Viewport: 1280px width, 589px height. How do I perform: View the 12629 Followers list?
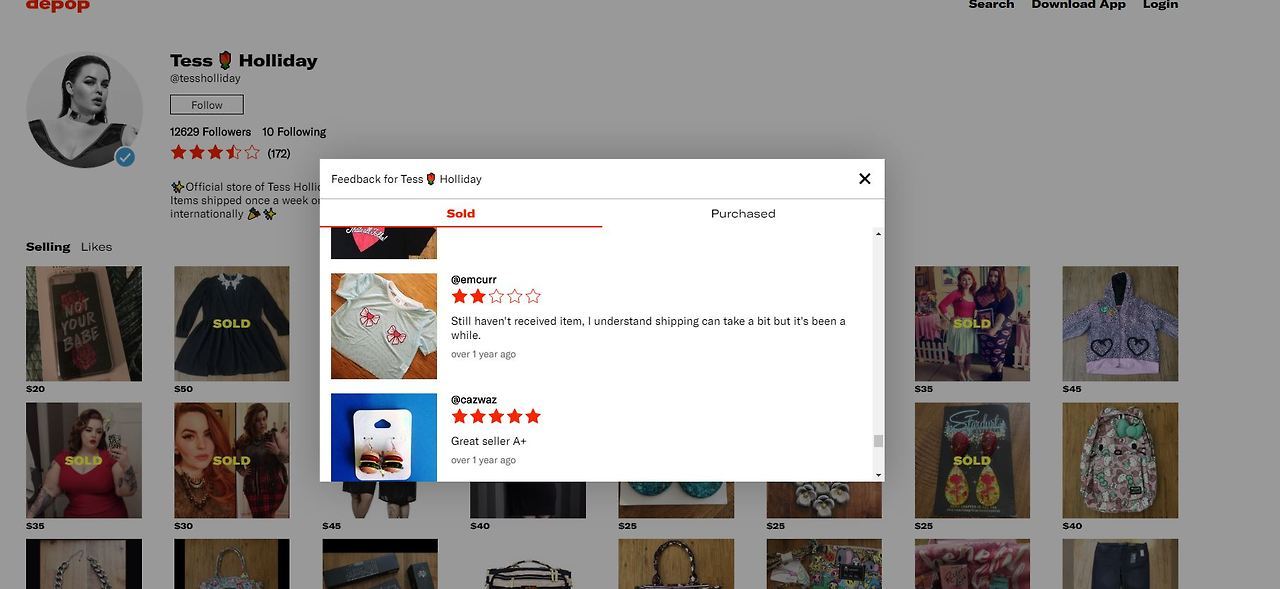click(210, 132)
